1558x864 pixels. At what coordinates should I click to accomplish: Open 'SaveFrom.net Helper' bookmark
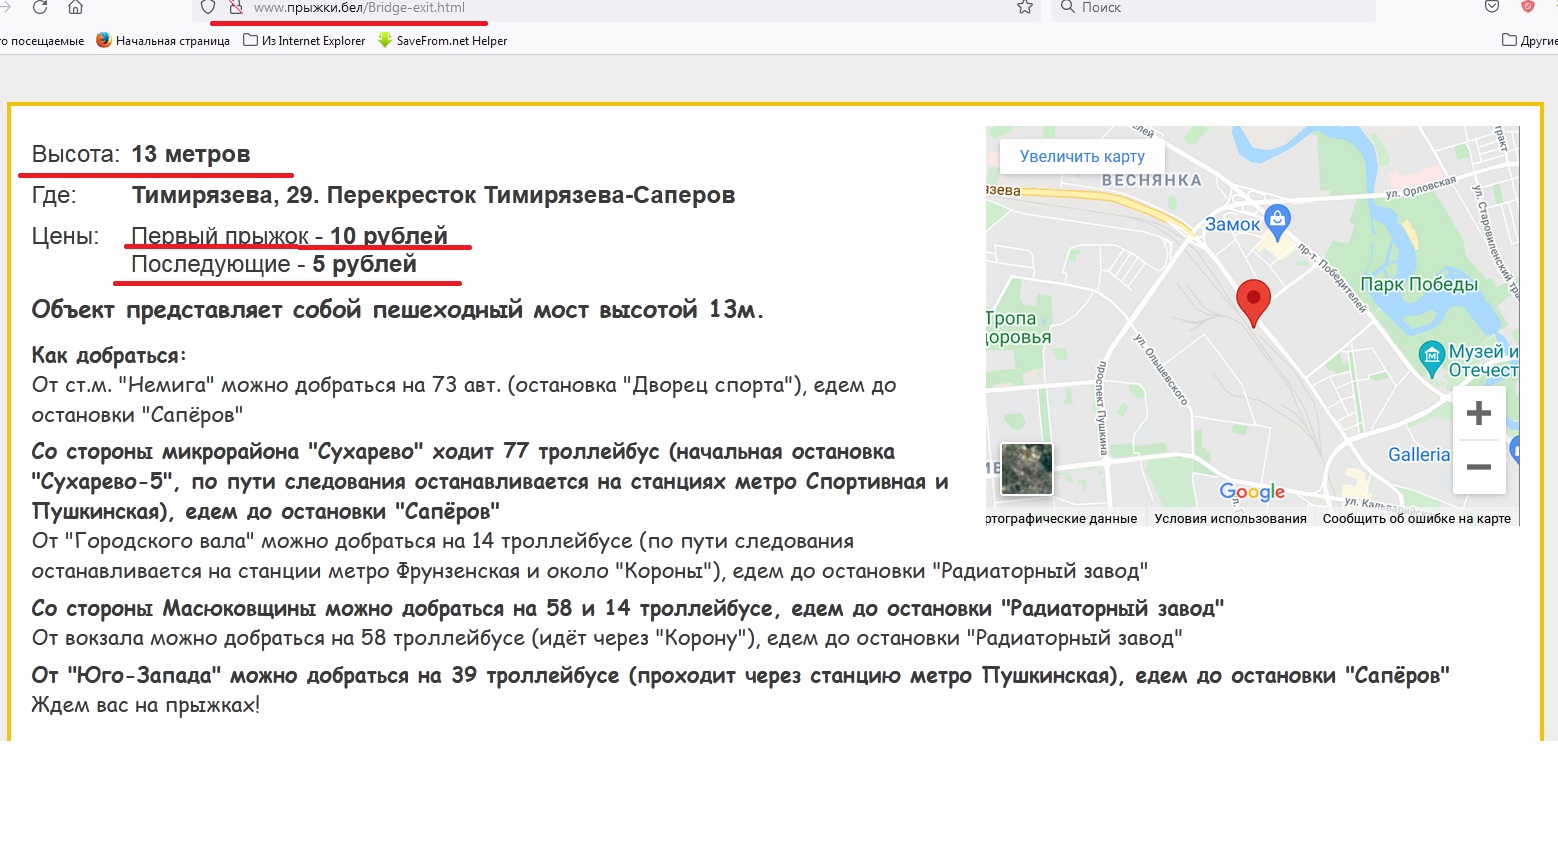442,41
